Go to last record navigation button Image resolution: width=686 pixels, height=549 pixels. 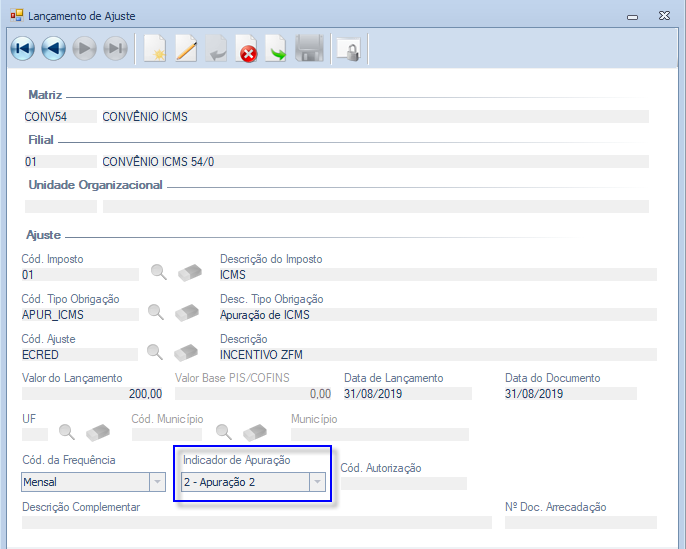point(116,48)
